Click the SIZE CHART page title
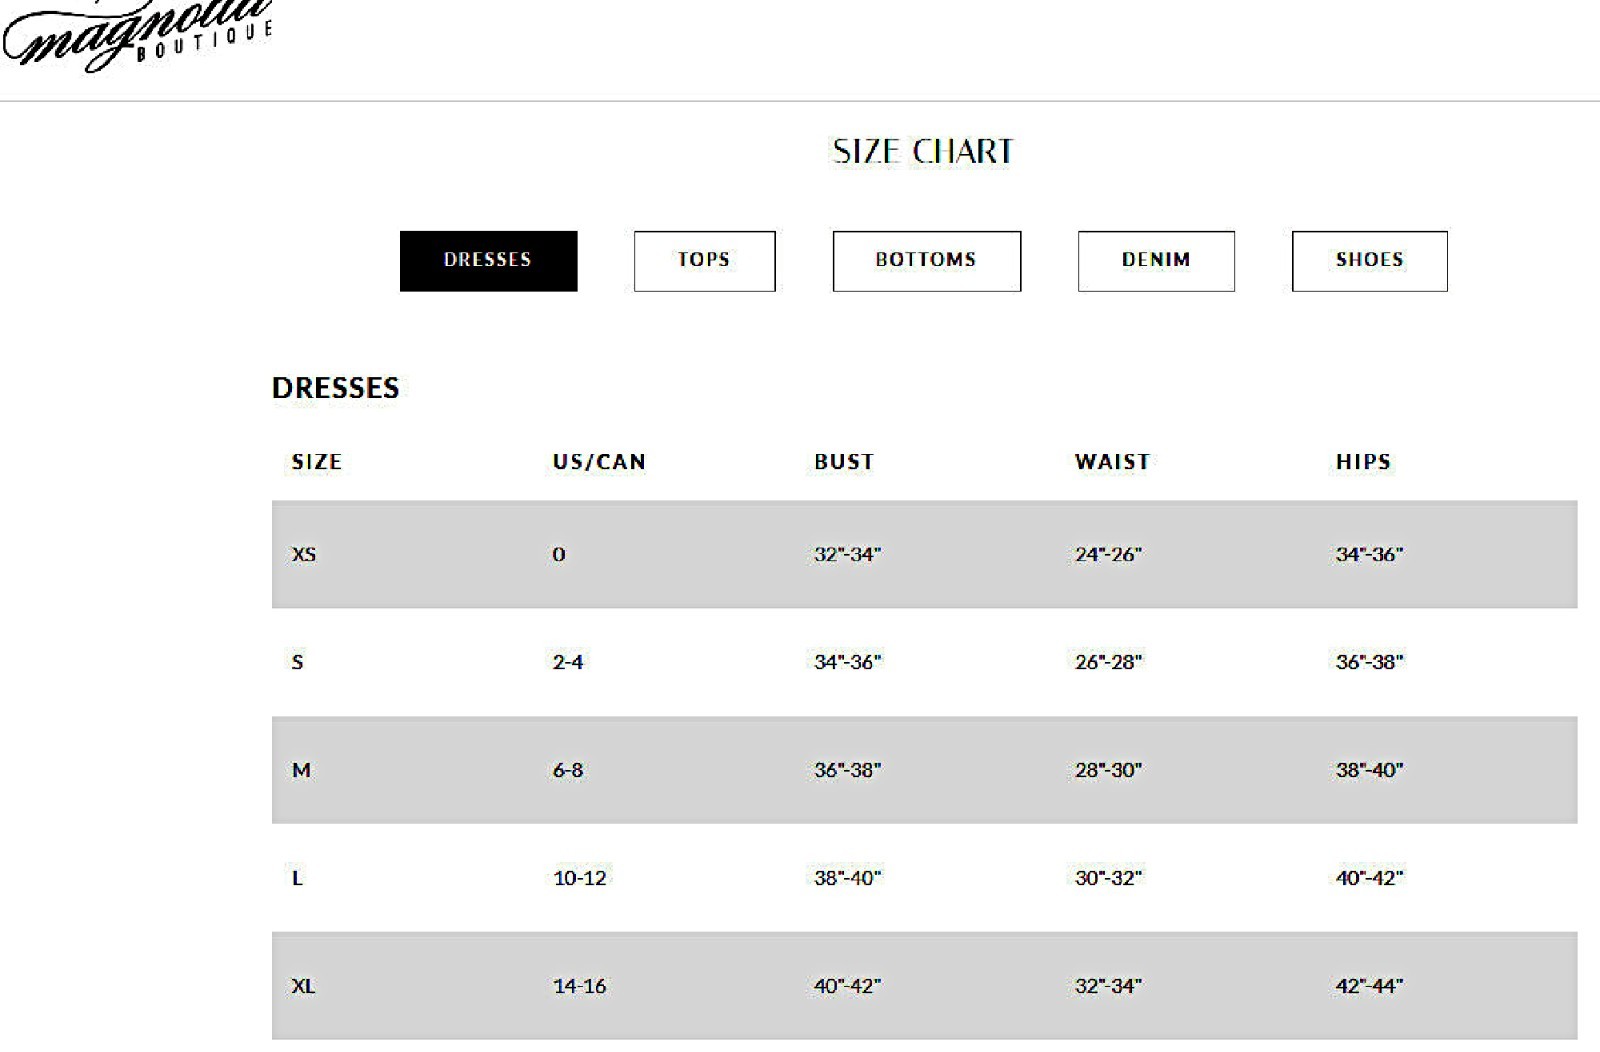 923,152
